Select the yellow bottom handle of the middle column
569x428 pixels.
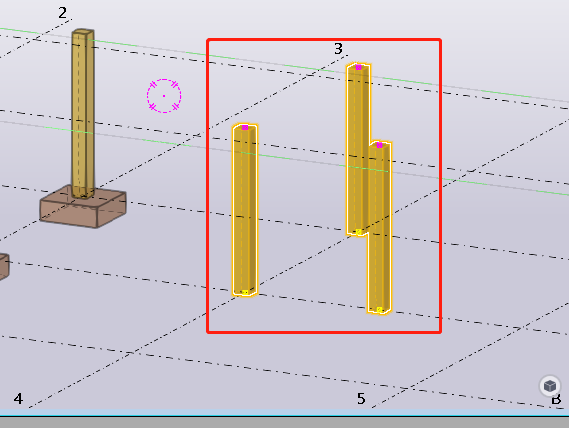pos(245,292)
